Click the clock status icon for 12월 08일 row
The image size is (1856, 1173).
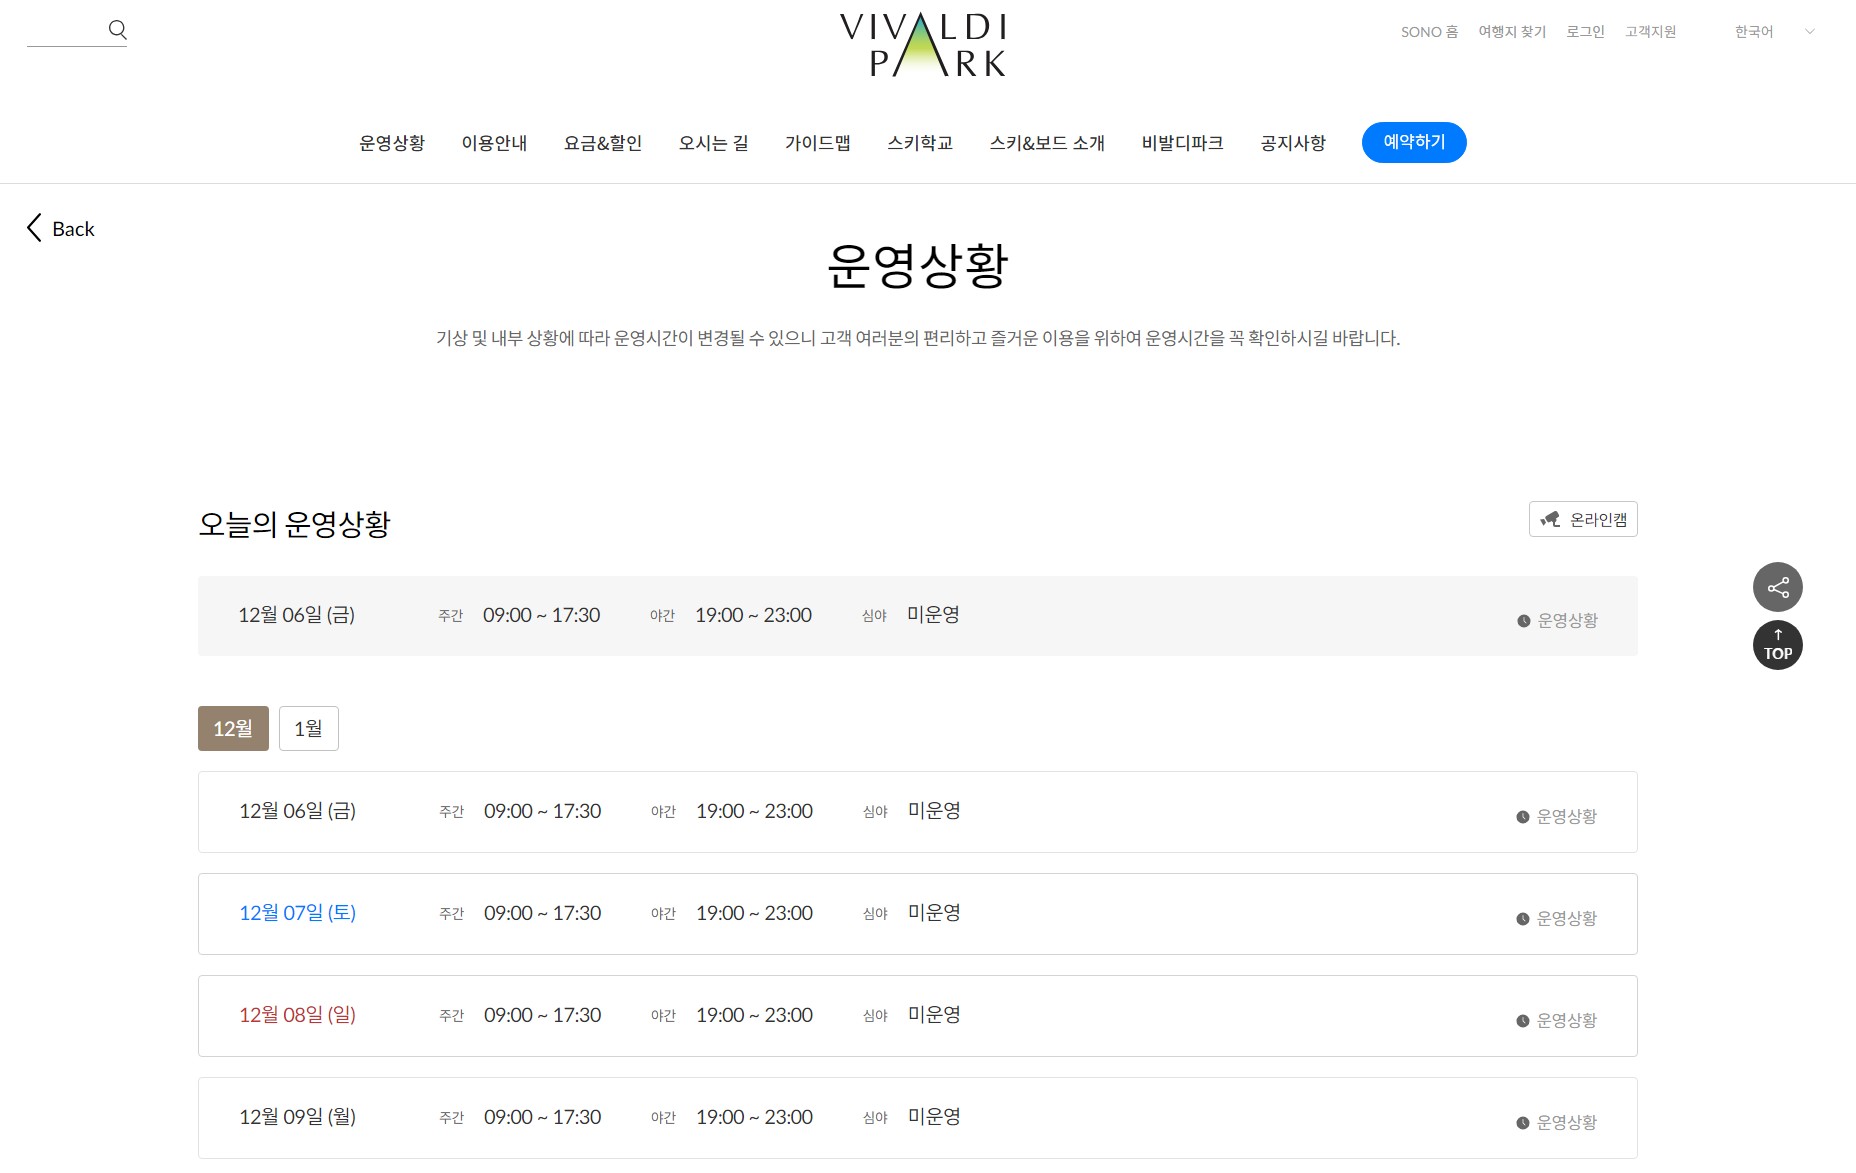coord(1522,1020)
